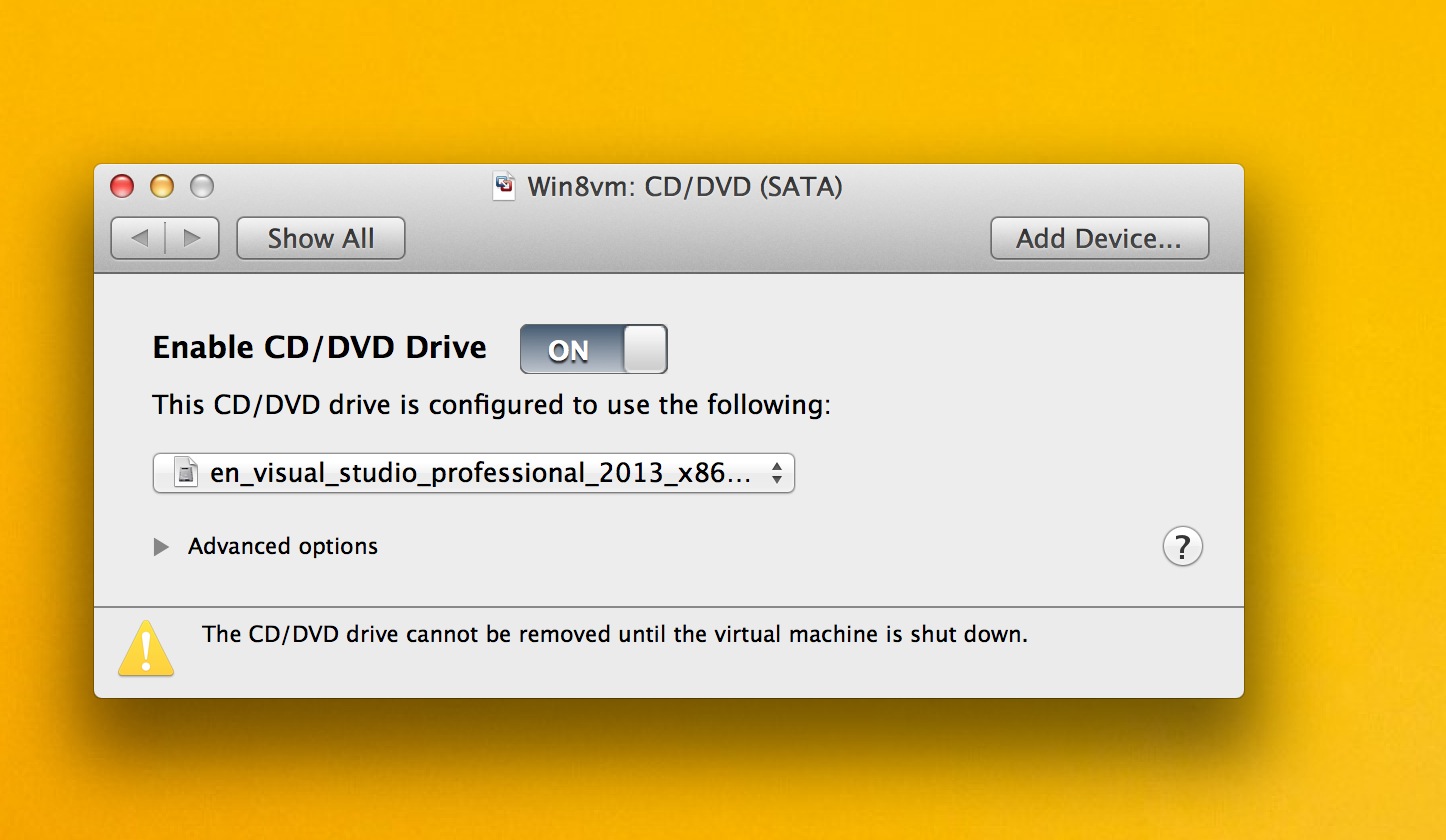1446x840 pixels.
Task: Click the white knob of the ON switch
Action: (x=644, y=349)
